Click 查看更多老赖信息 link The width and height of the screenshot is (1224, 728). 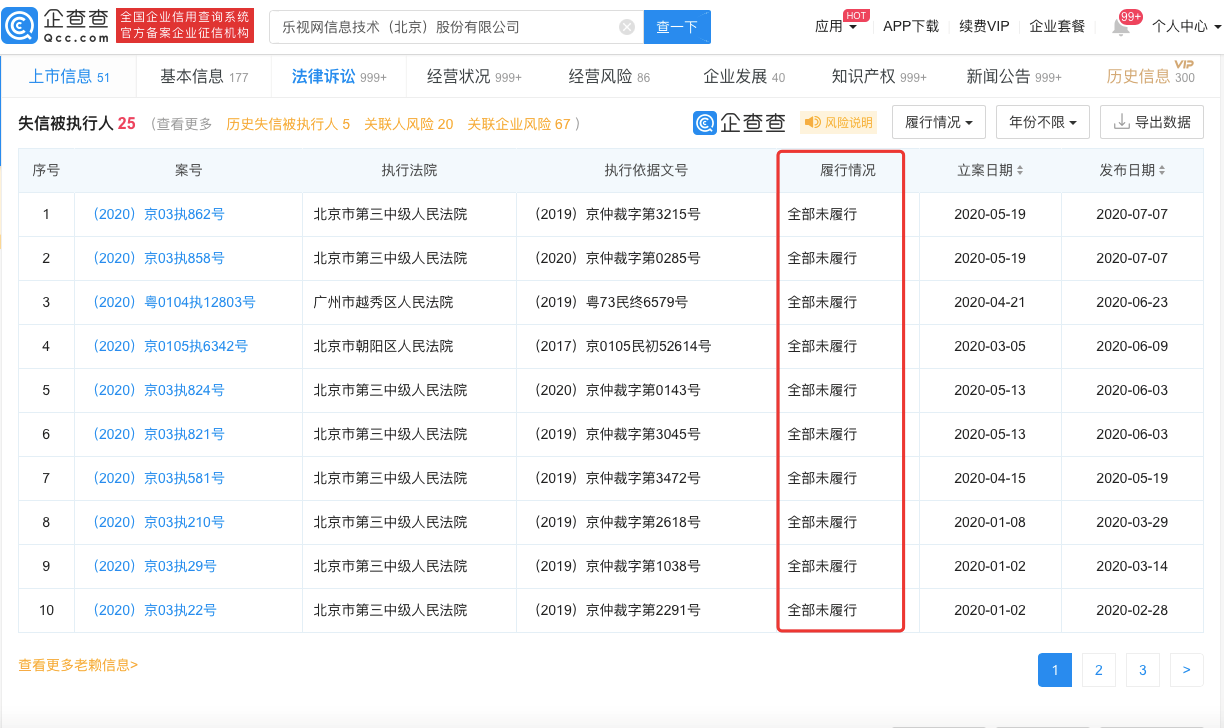[78, 665]
